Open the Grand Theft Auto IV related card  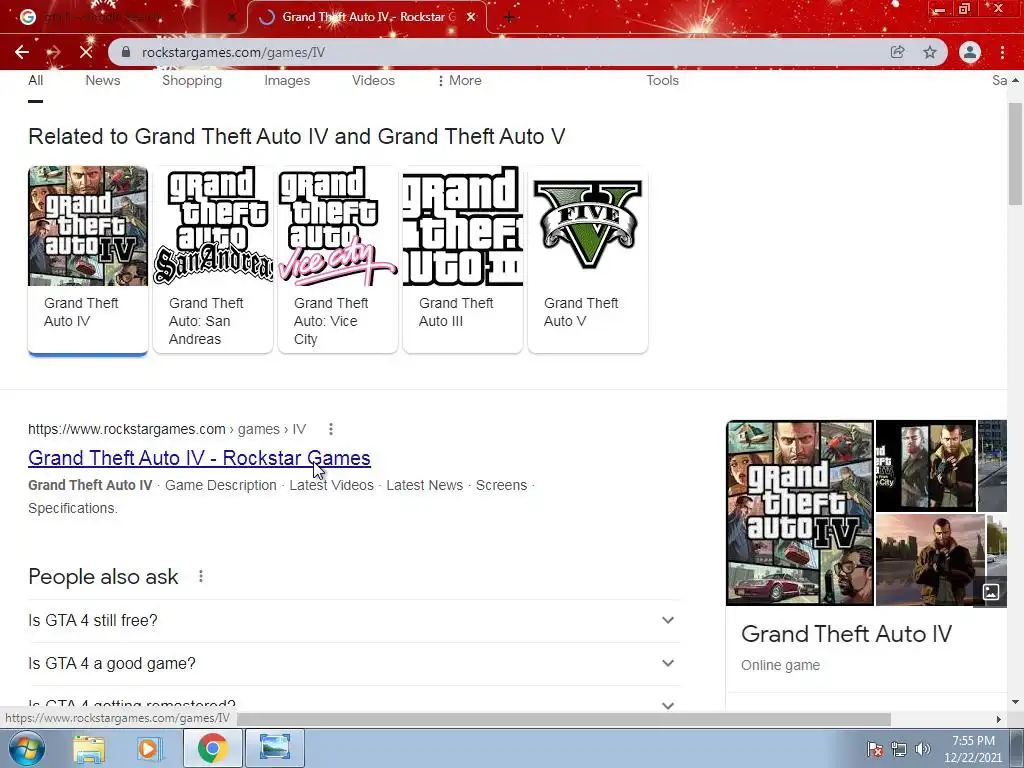click(88, 259)
